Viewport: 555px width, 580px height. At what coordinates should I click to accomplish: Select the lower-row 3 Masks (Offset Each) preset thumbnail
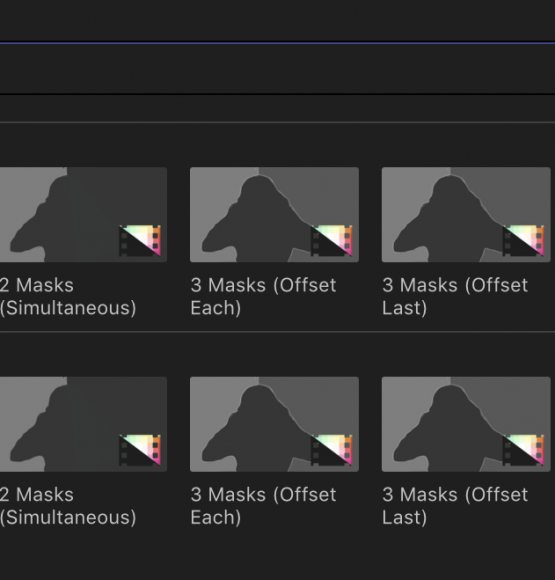pos(274,424)
